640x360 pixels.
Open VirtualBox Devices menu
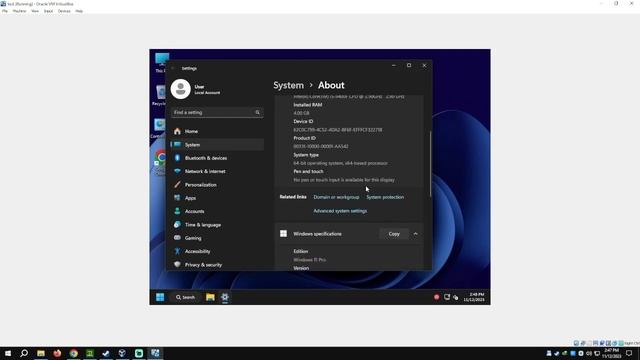(x=64, y=11)
